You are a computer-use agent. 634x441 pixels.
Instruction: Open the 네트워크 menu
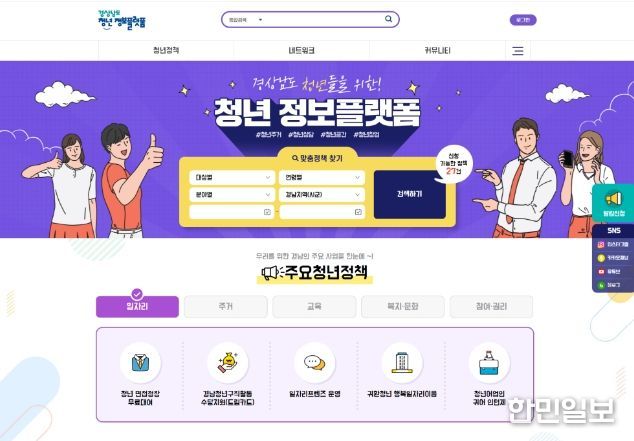[x=301, y=51]
